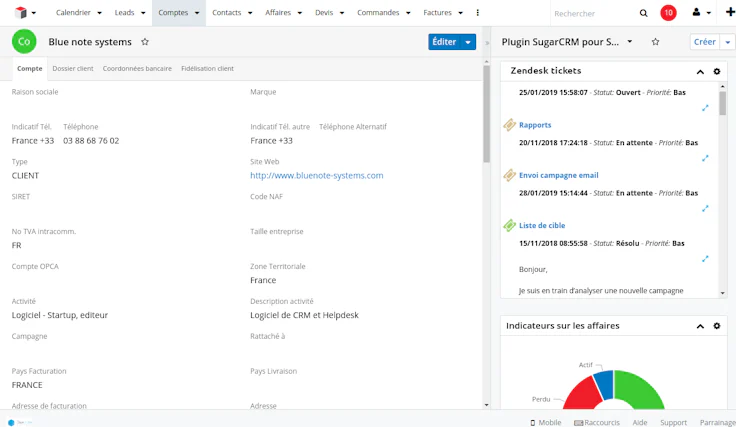Open the Rapports ticket link
Viewport: 736px width, 427px height.
click(x=535, y=125)
